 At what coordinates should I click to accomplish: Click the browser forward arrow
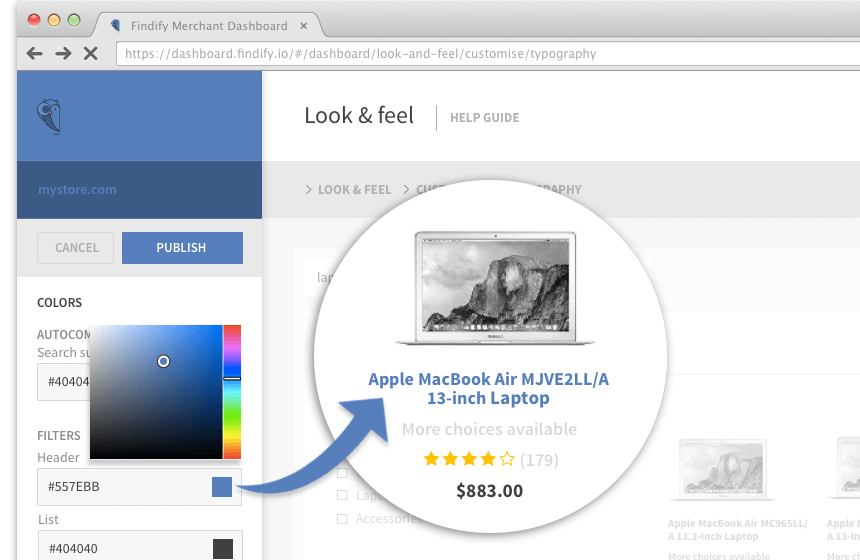coord(63,53)
